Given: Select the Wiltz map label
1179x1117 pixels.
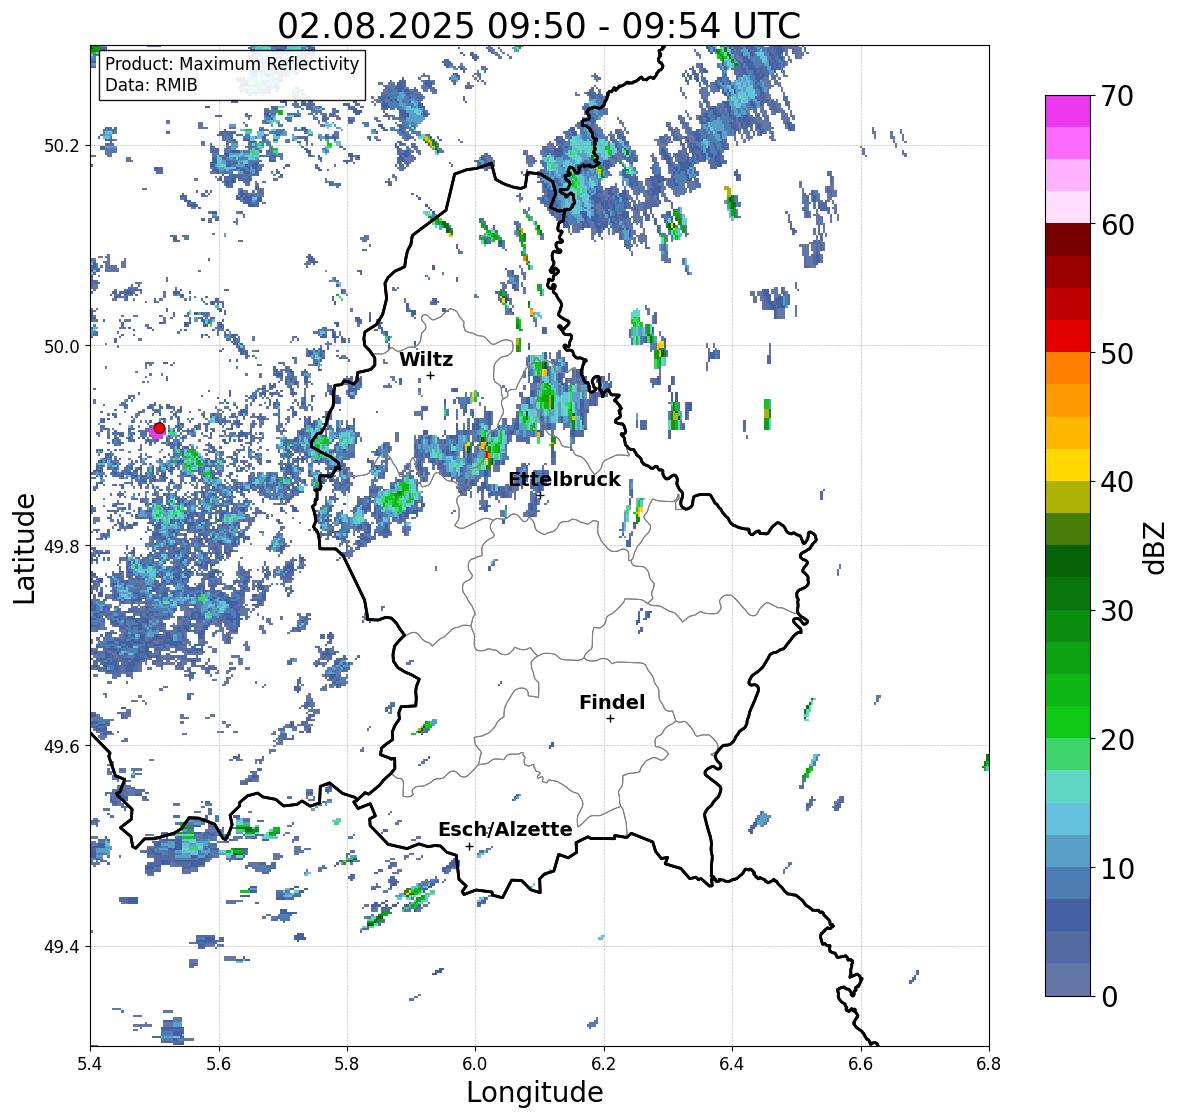Looking at the screenshot, I should [x=426, y=359].
